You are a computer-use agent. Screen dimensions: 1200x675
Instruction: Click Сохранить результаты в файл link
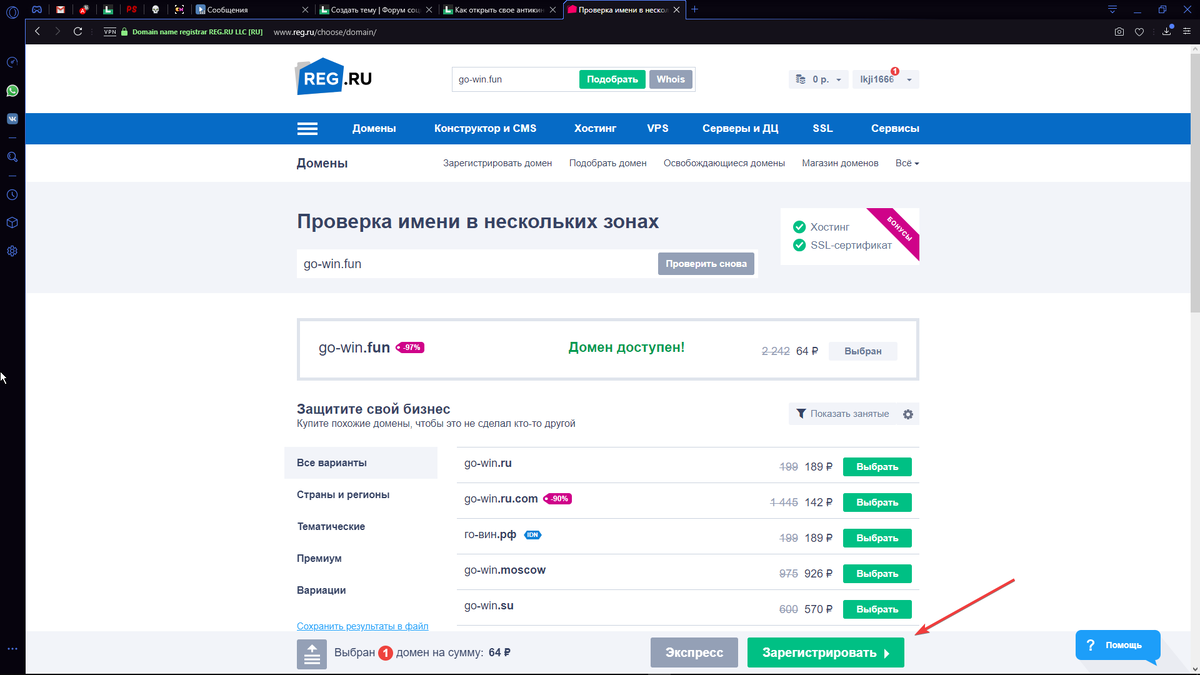pyautogui.click(x=362, y=626)
